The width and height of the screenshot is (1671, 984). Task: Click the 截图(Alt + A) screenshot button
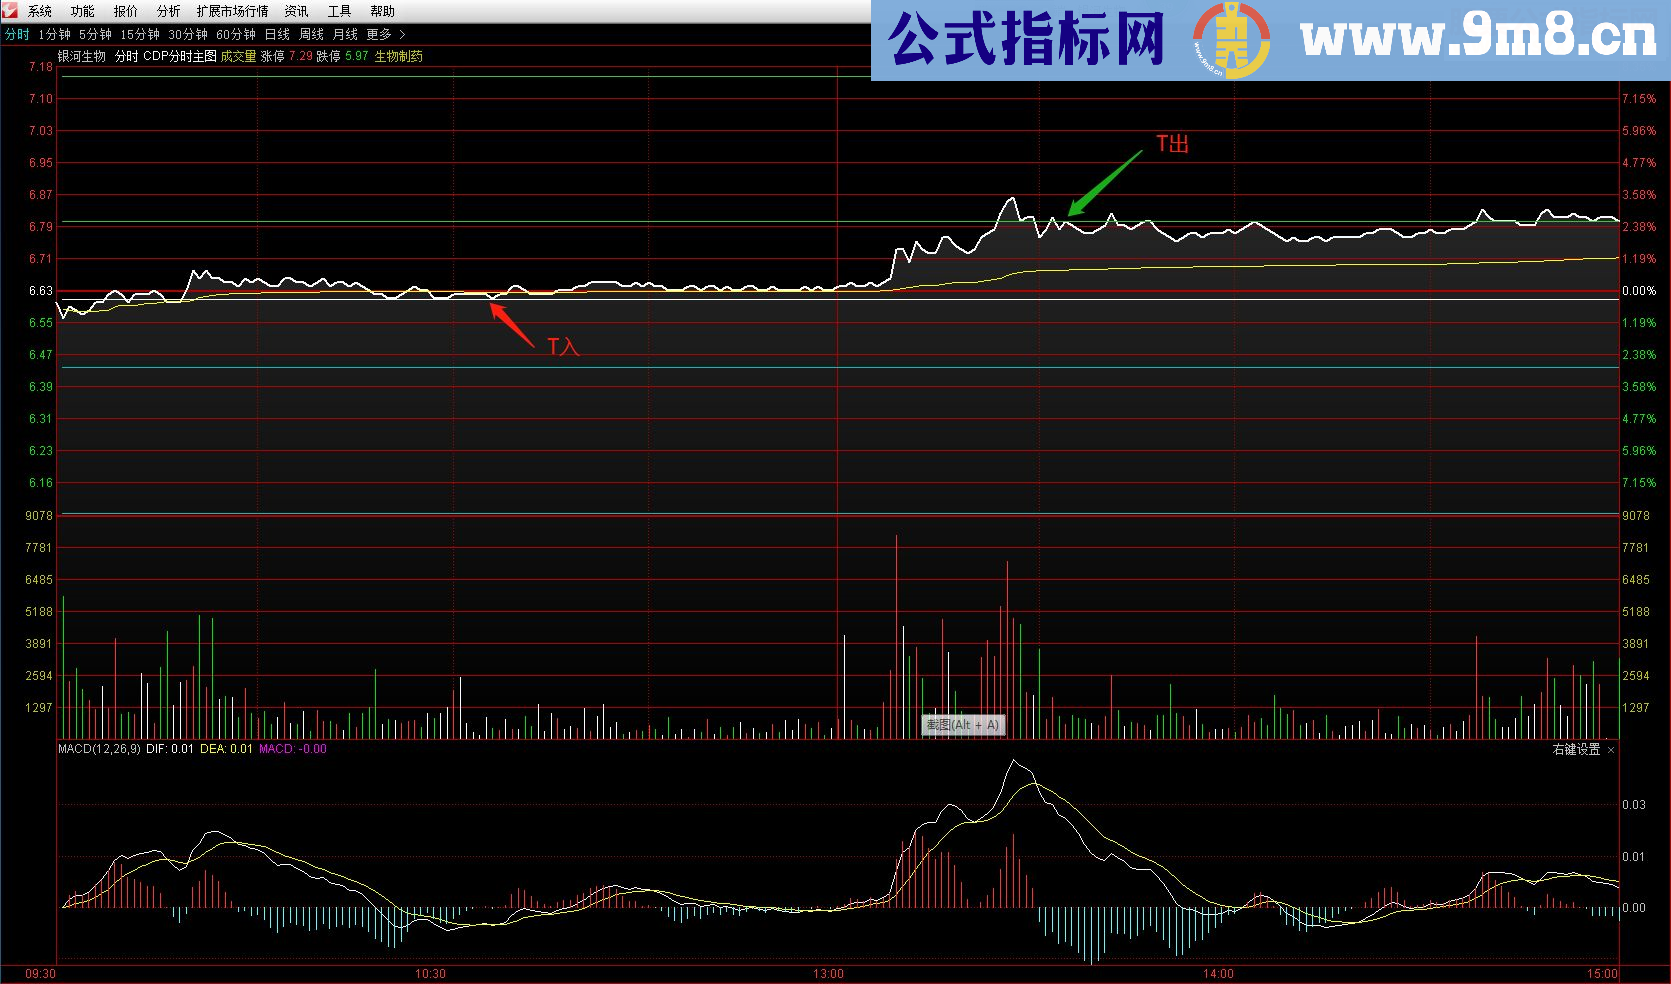[x=963, y=724]
